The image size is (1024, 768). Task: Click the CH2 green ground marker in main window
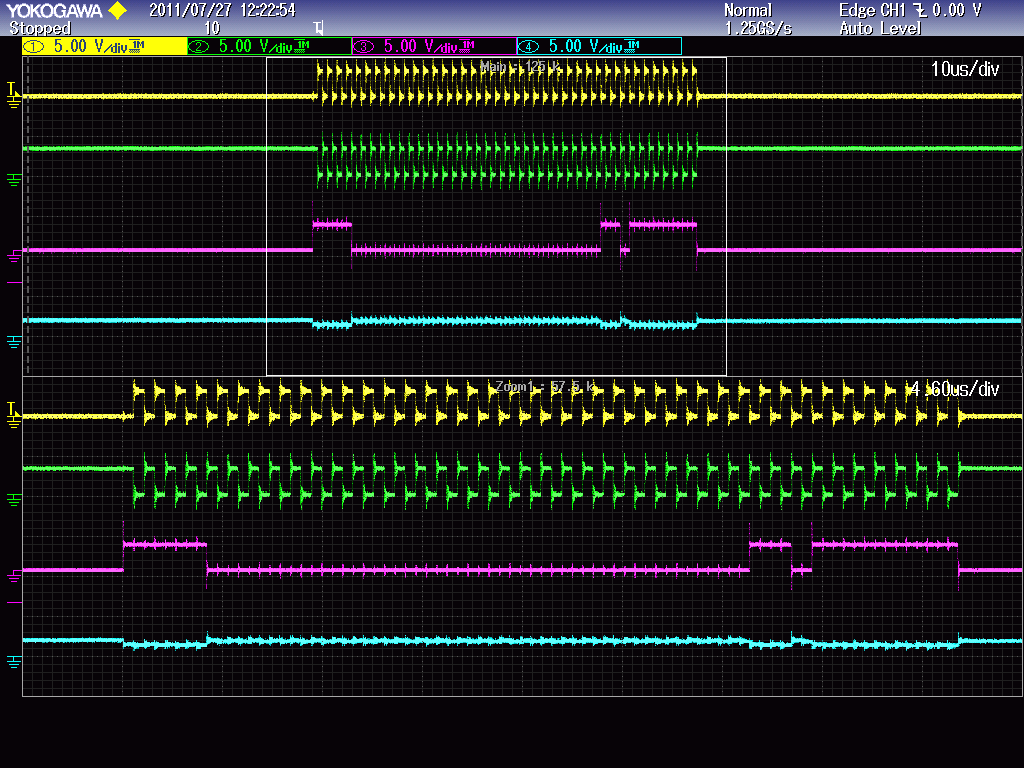(x=13, y=180)
